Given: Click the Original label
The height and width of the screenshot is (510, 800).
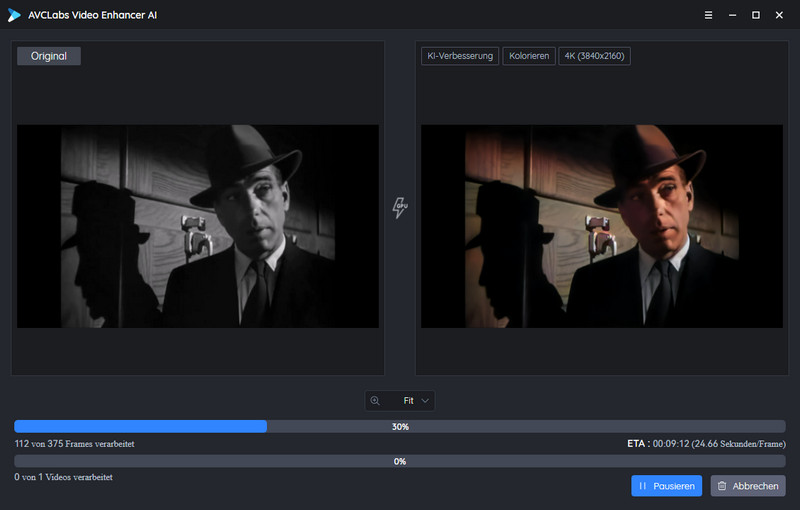Looking at the screenshot, I should [49, 56].
